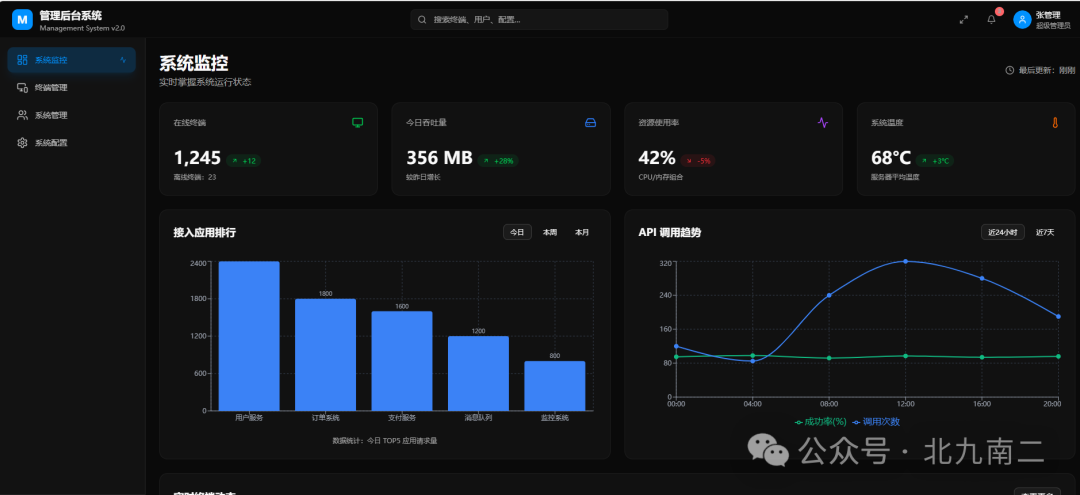The height and width of the screenshot is (495, 1080).
Task: Click the +3°C badge on 系统温度
Action: pos(935,160)
